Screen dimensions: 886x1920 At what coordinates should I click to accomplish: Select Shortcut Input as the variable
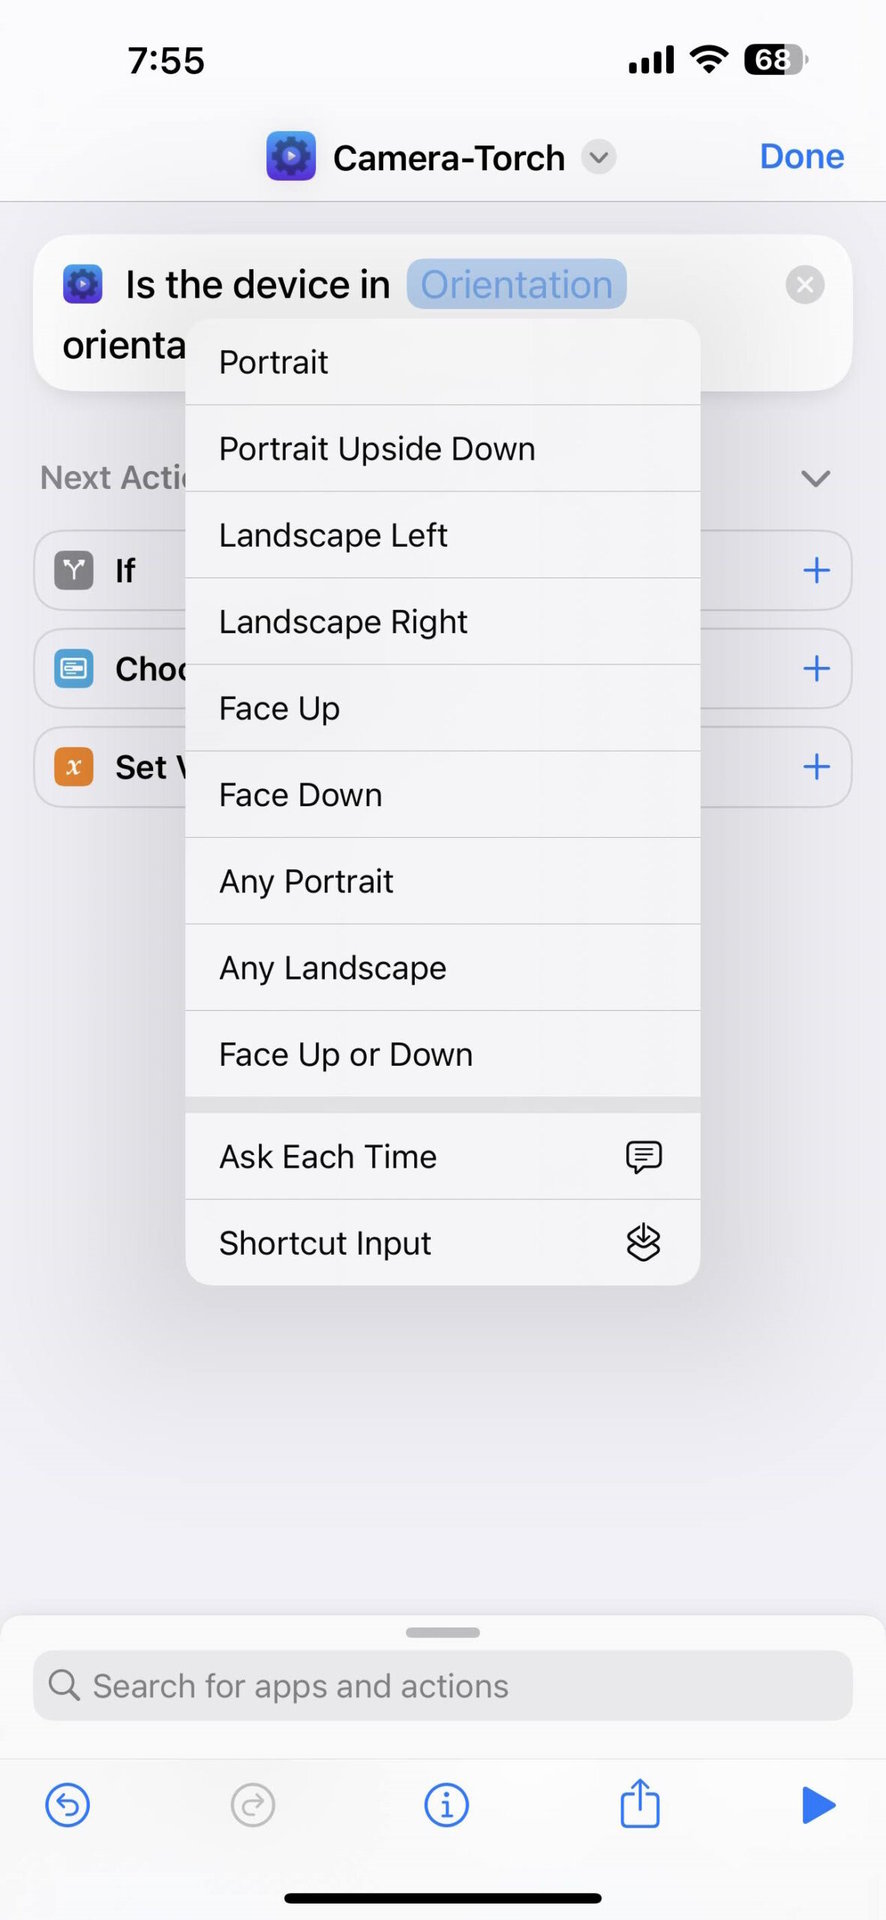[442, 1243]
